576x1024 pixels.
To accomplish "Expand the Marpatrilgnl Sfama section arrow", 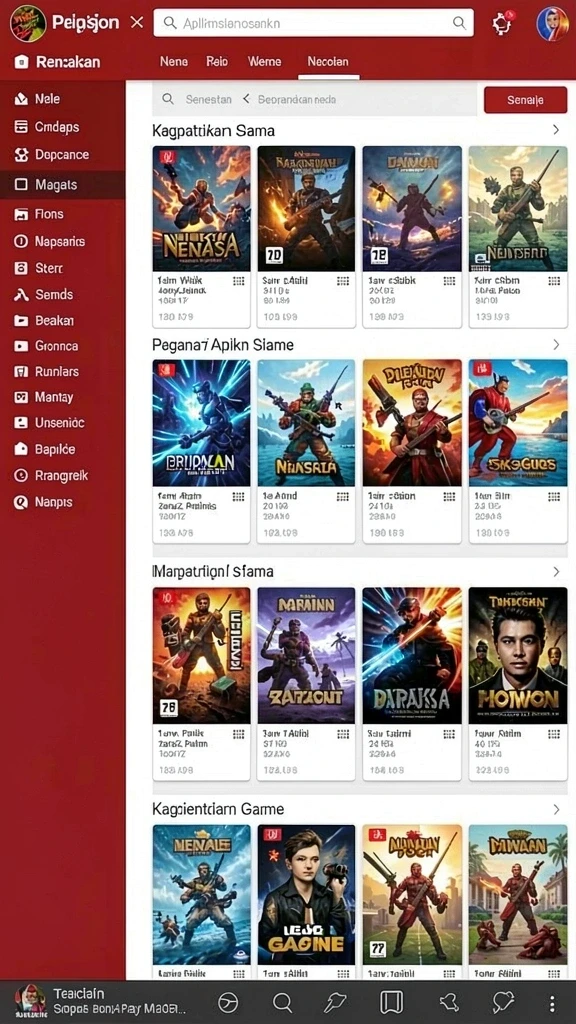I will [556, 571].
